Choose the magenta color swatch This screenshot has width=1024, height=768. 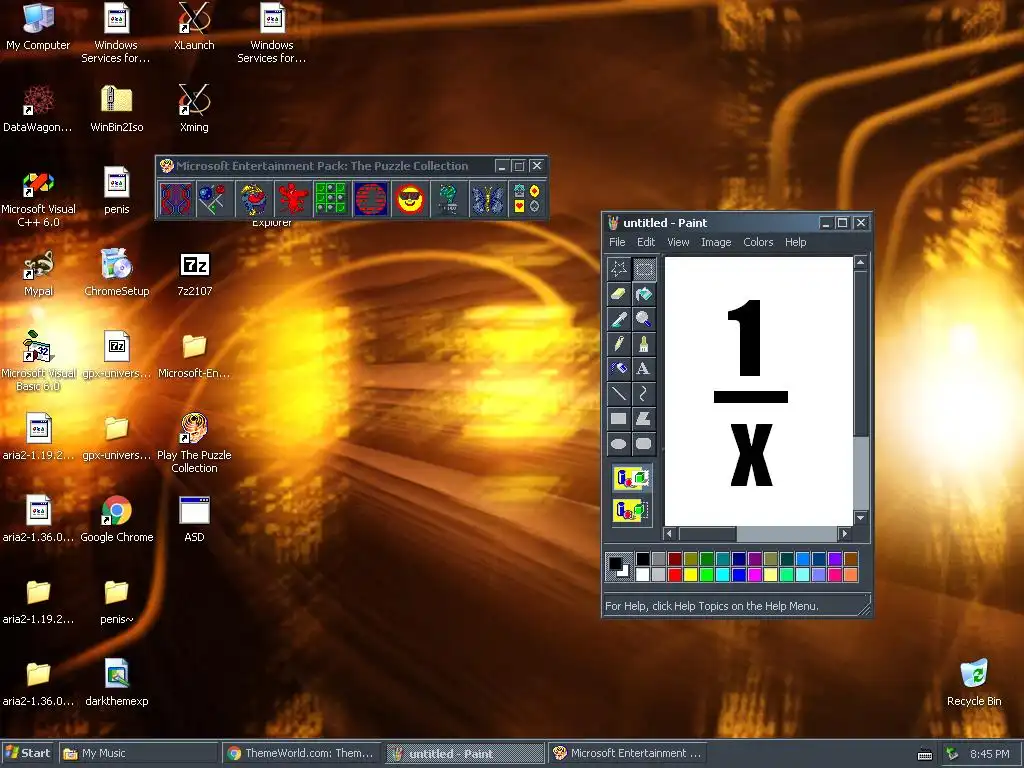click(754, 575)
